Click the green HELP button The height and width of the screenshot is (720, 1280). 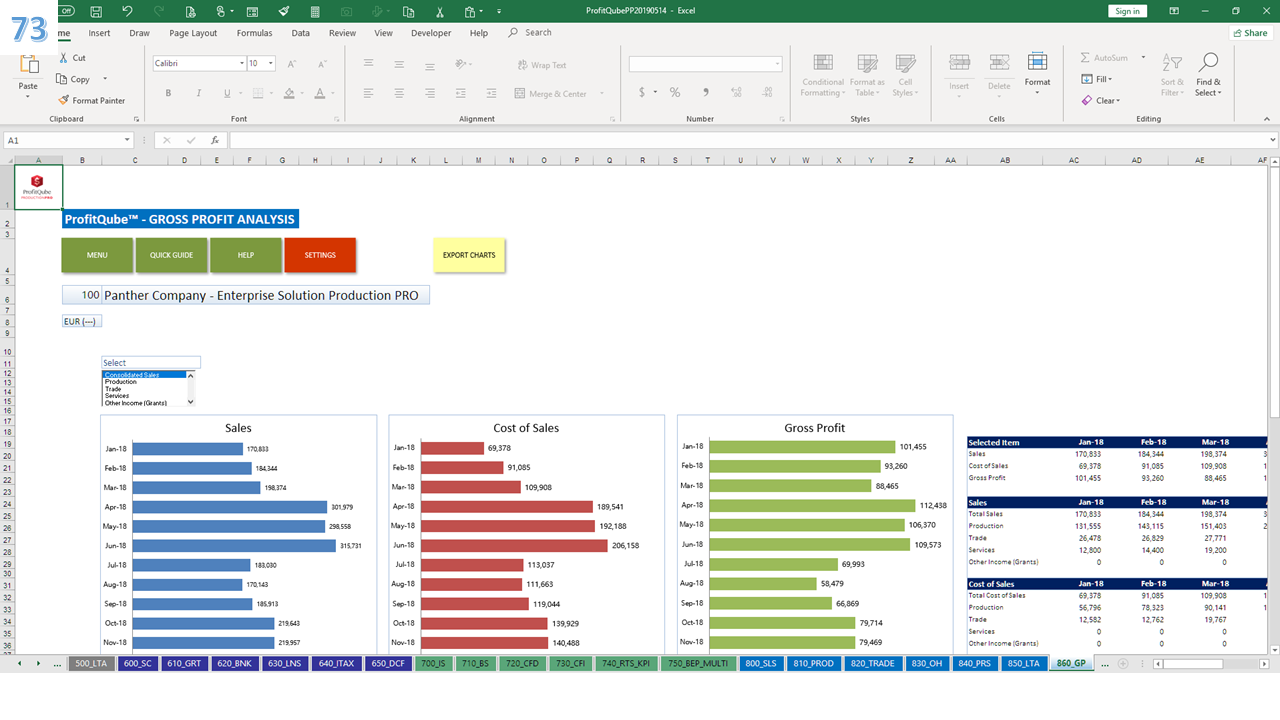pyautogui.click(x=246, y=255)
